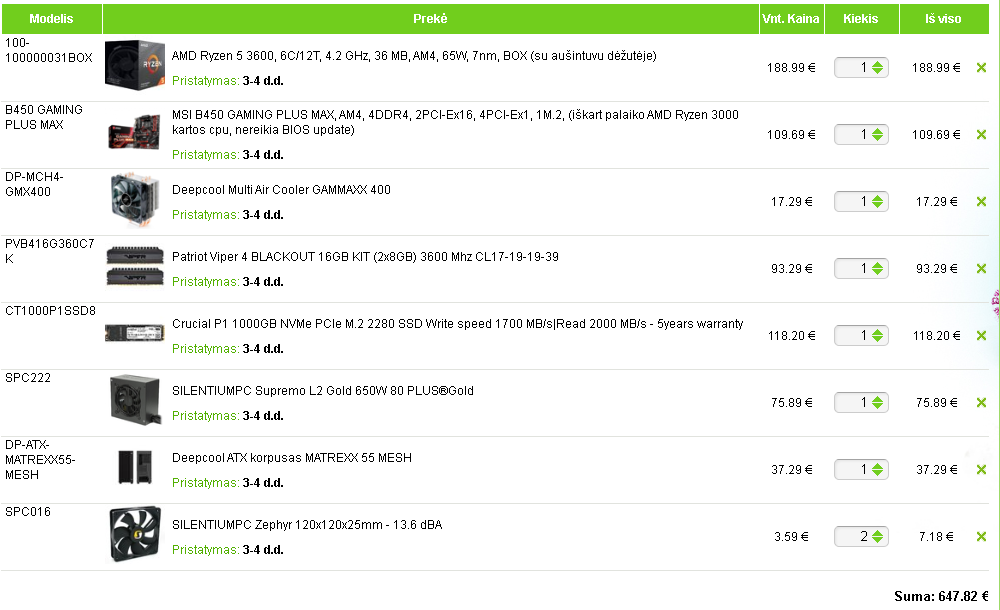The image size is (1000, 610).
Task: Adjust quantity stepper for Deepcool GAMMAXX 400
Action: 878,202
